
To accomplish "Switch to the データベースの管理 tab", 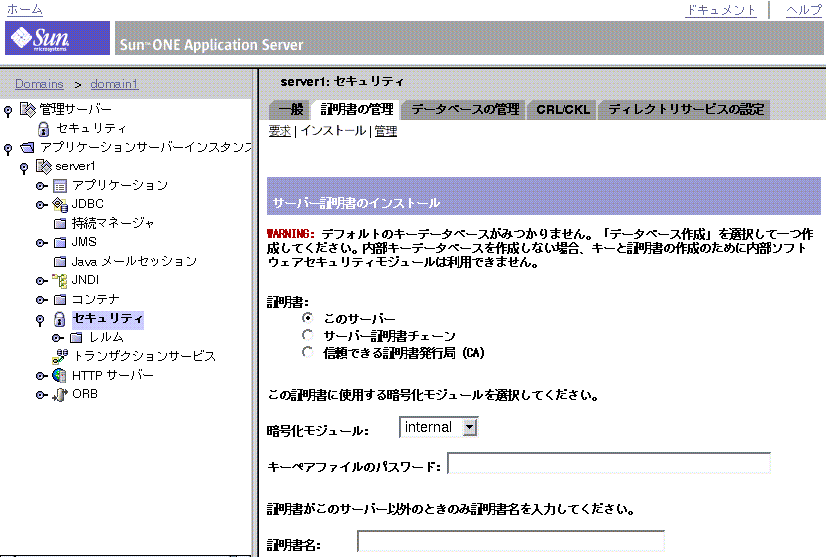I will pyautogui.click(x=465, y=110).
